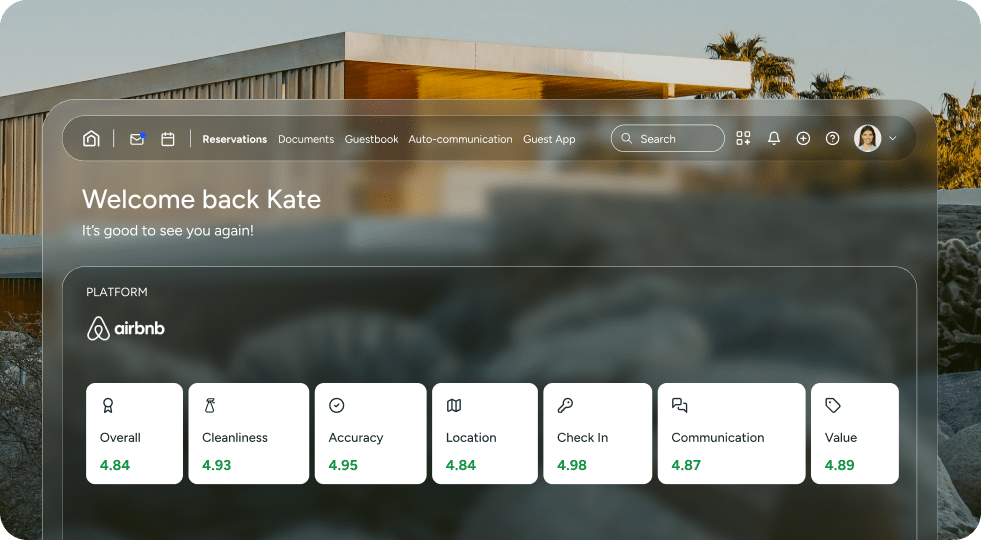Open the mail inbox icon
Image resolution: width=981 pixels, height=540 pixels.
(137, 139)
